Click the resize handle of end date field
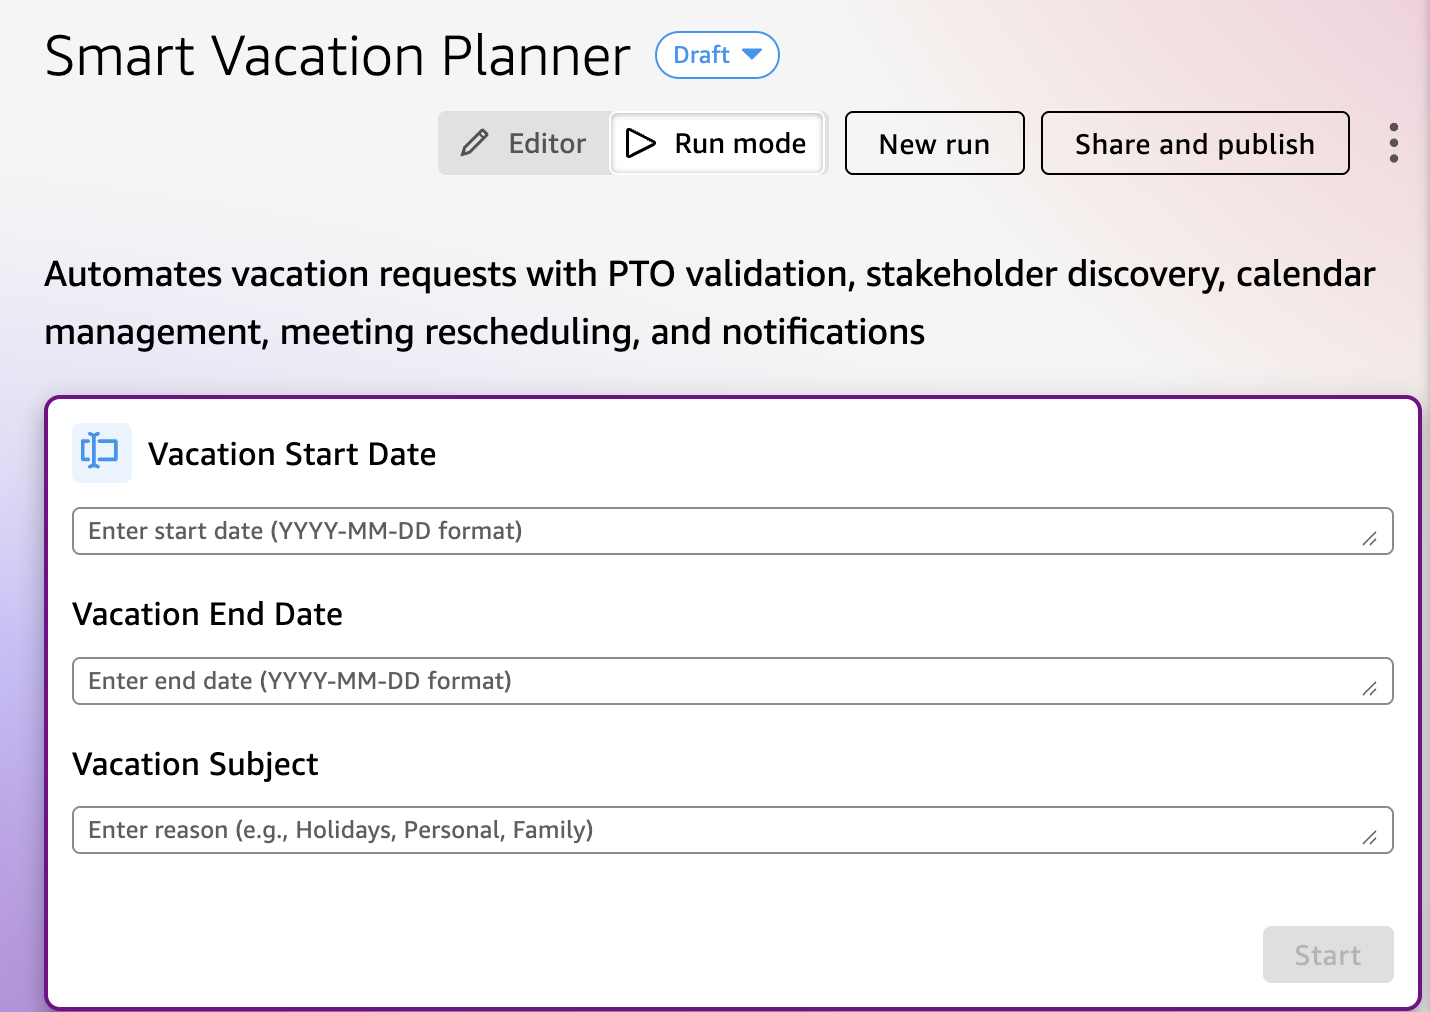Image resolution: width=1430 pixels, height=1012 pixels. [x=1369, y=689]
